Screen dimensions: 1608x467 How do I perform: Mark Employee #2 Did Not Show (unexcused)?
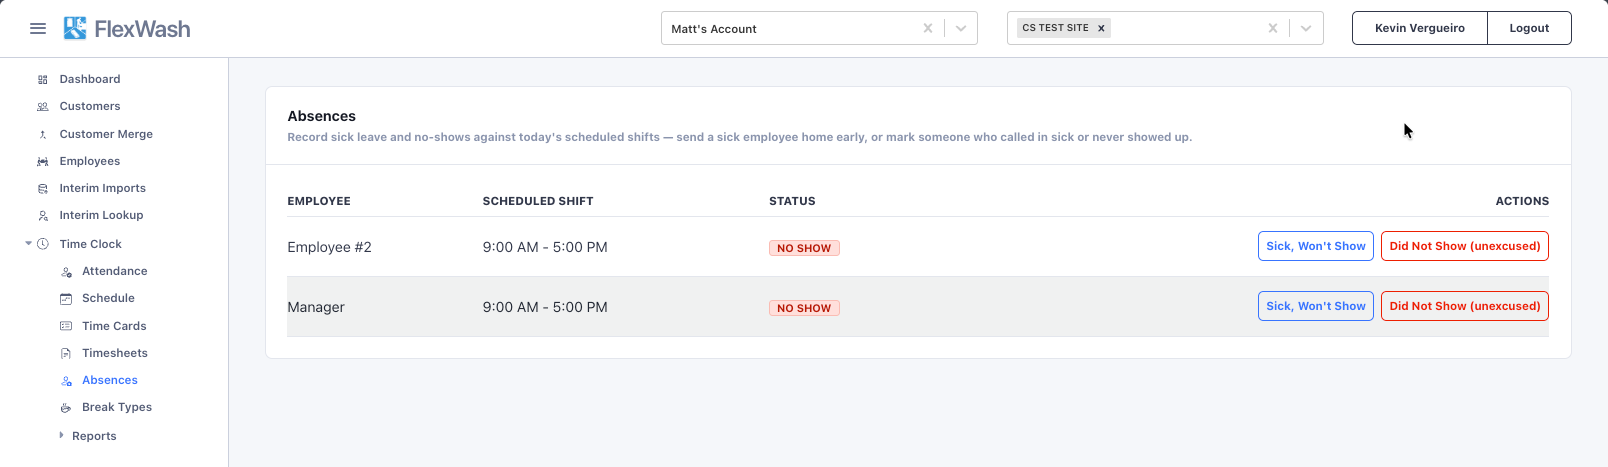(x=1465, y=246)
